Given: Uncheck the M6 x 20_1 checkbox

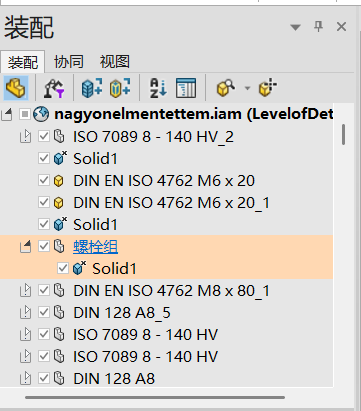Looking at the screenshot, I should click(44, 202).
